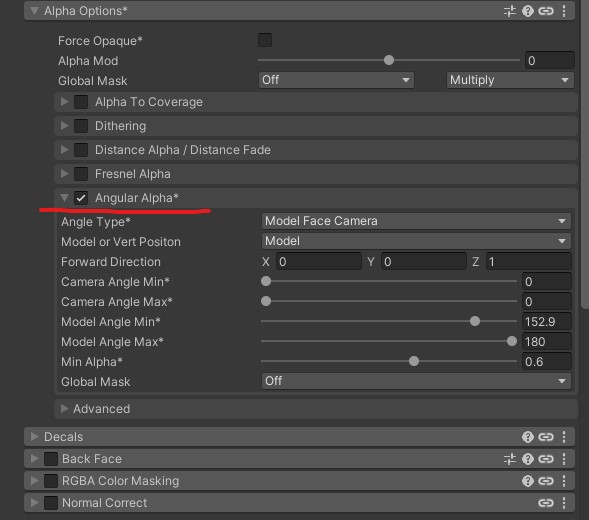Image resolution: width=589 pixels, height=520 pixels.
Task: Enable RGBA Color Masking checkbox
Action: coord(51,481)
